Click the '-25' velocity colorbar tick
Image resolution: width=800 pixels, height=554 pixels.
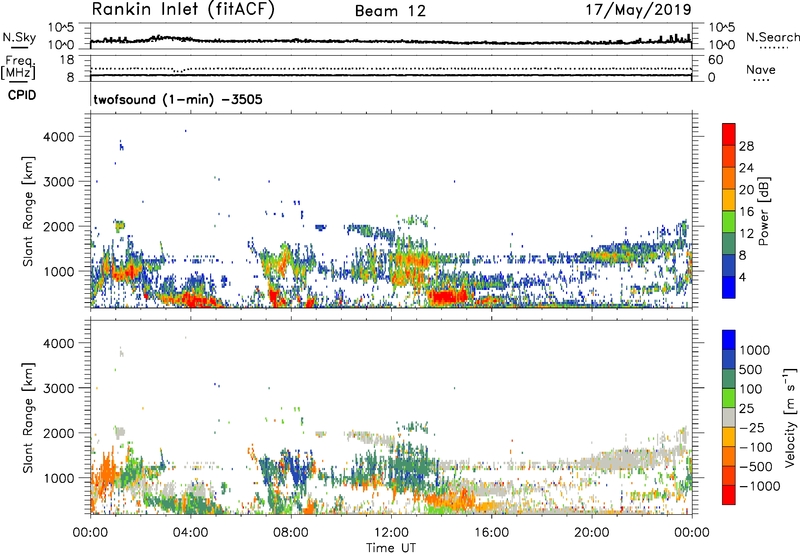752,427
